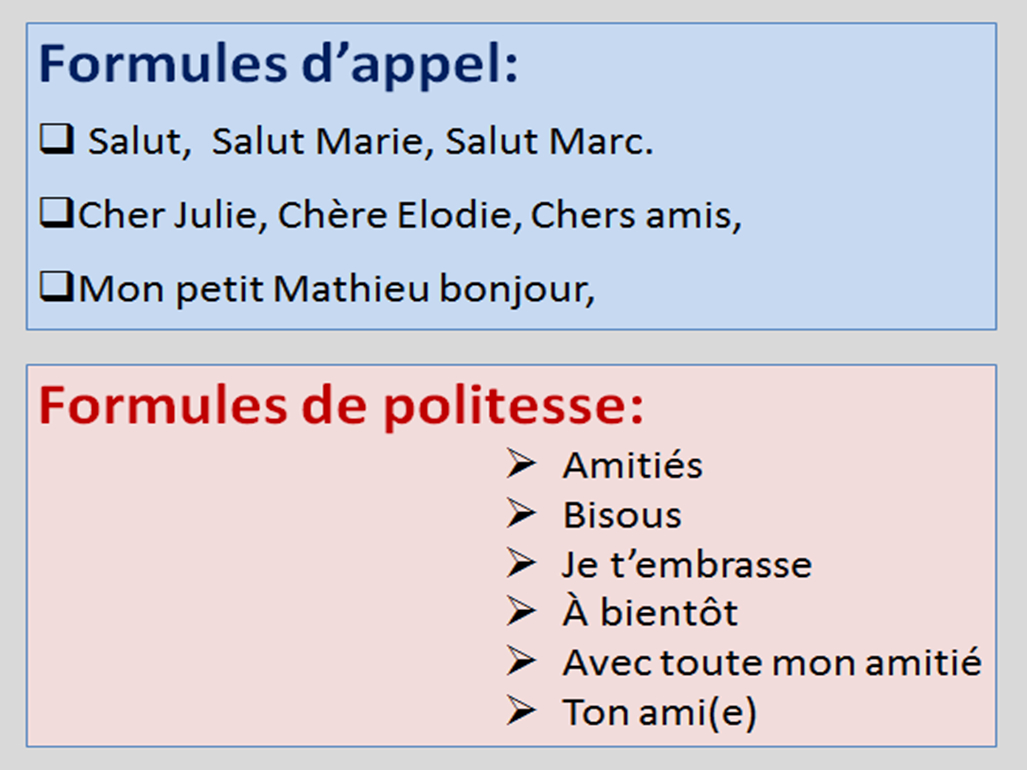This screenshot has width=1027, height=770.
Task: Click the word 'Bisous'
Action: (622, 515)
